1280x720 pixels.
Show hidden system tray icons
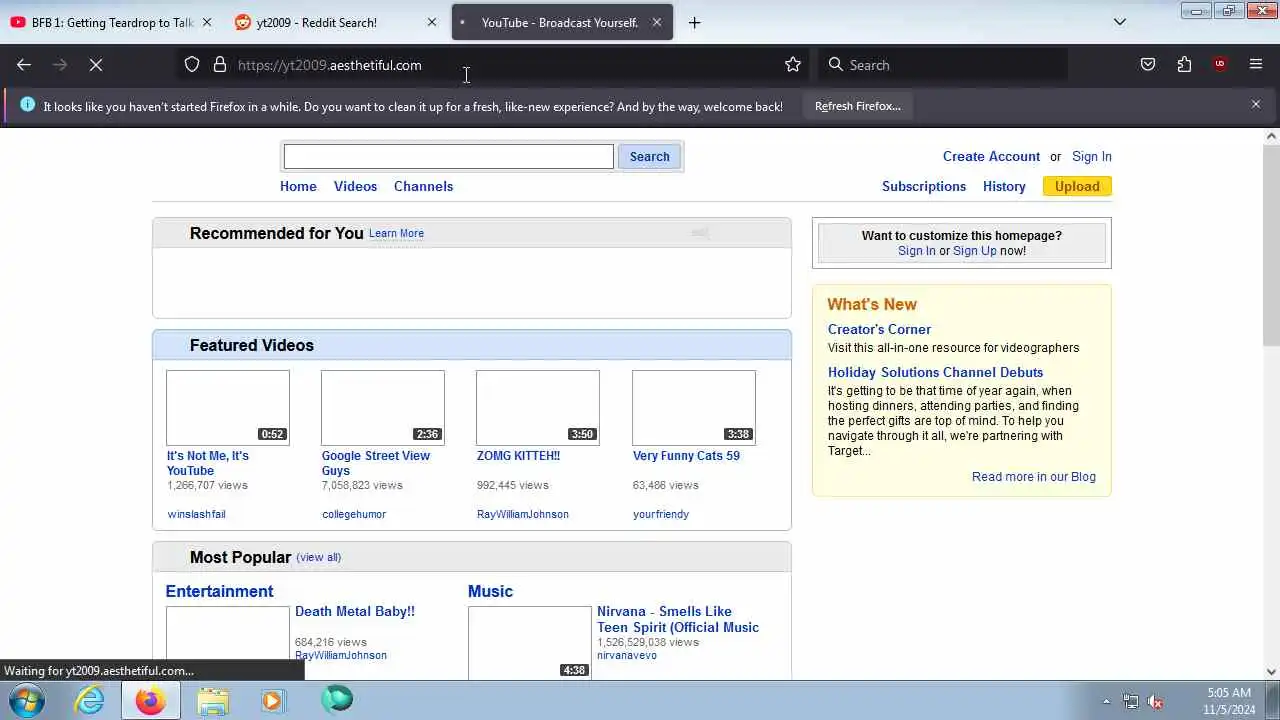tap(1106, 701)
